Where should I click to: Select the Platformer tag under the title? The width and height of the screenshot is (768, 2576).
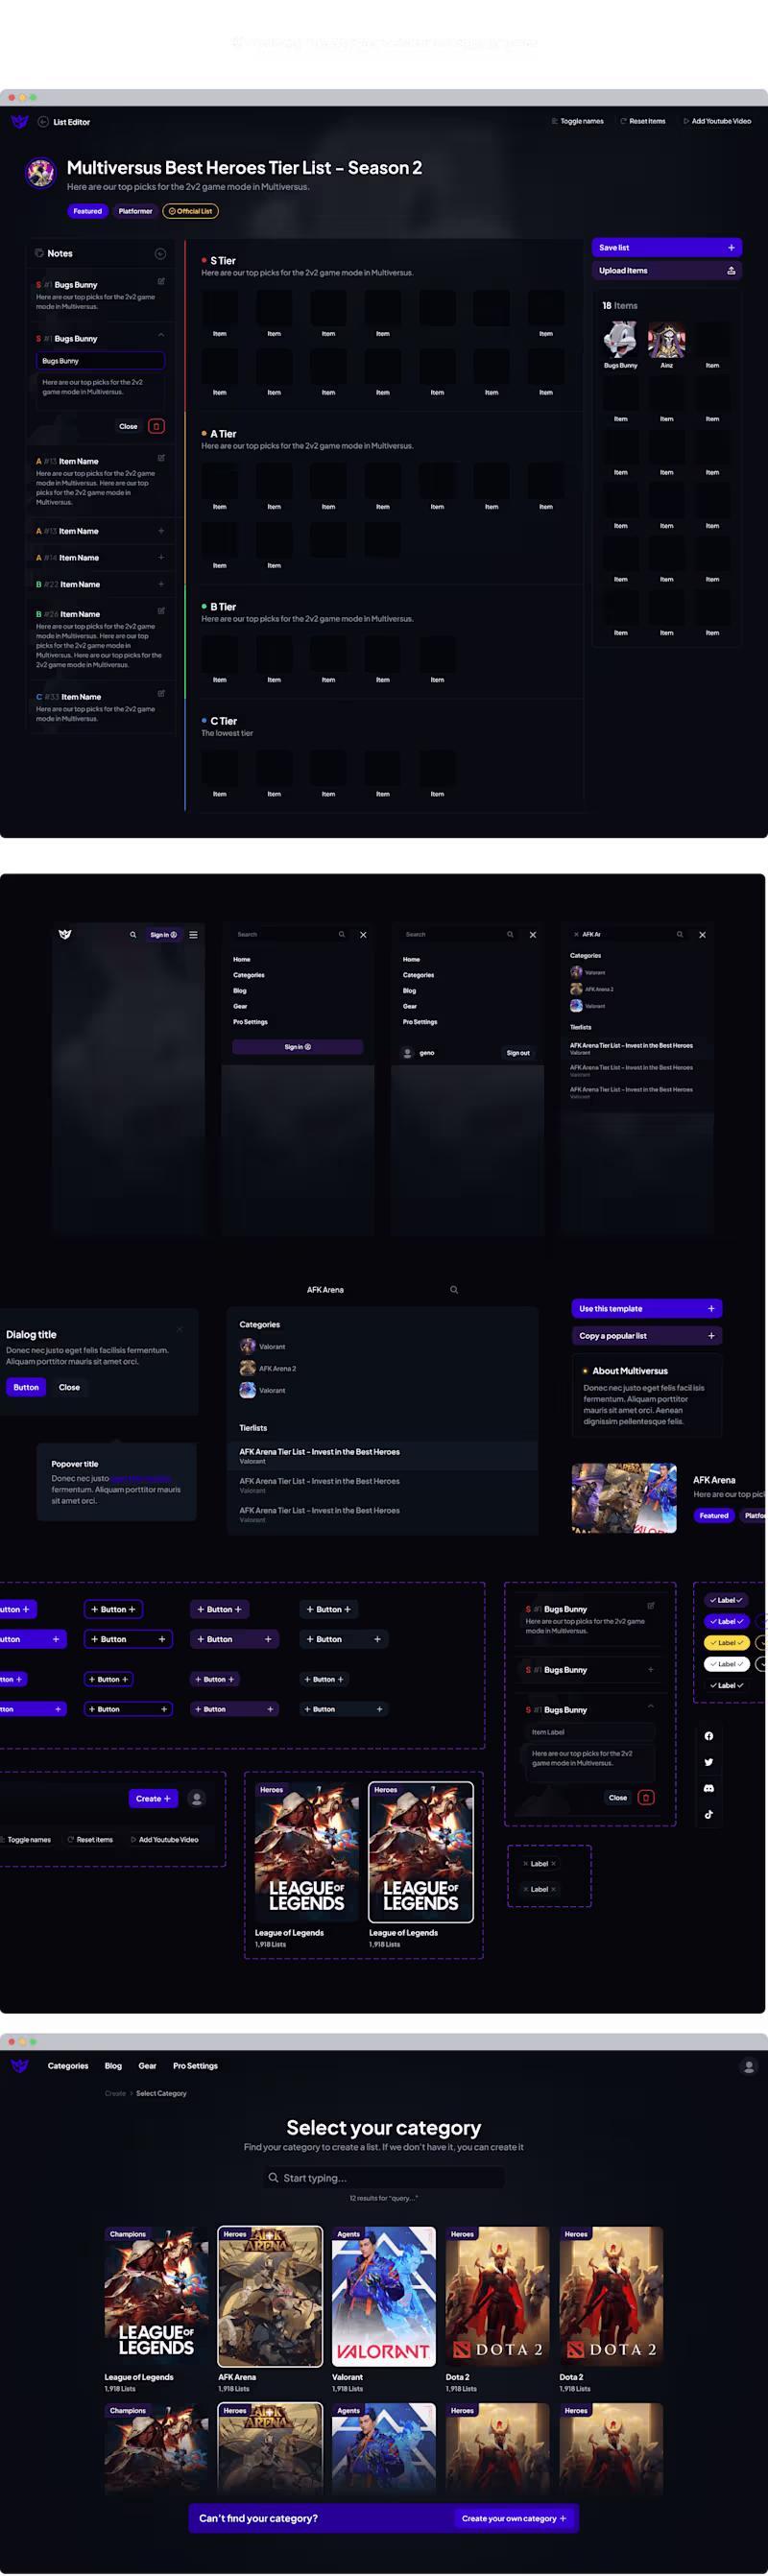point(135,211)
